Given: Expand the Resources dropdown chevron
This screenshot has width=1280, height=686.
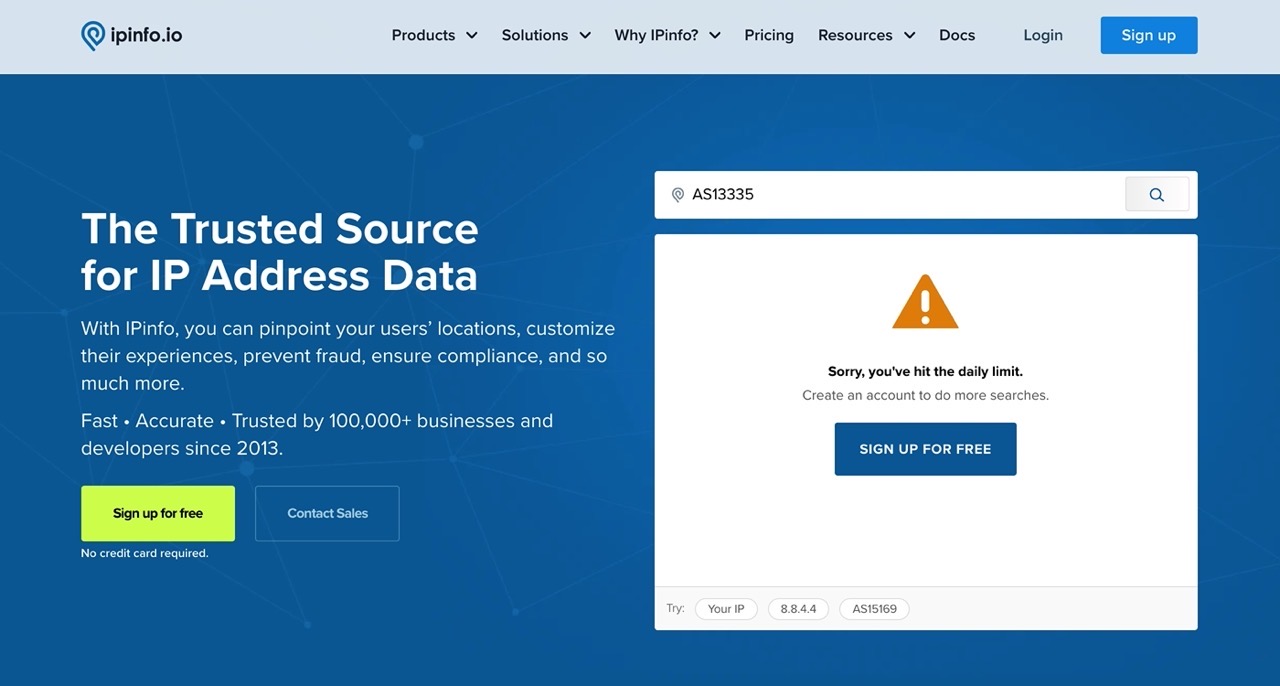Looking at the screenshot, I should click(909, 35).
